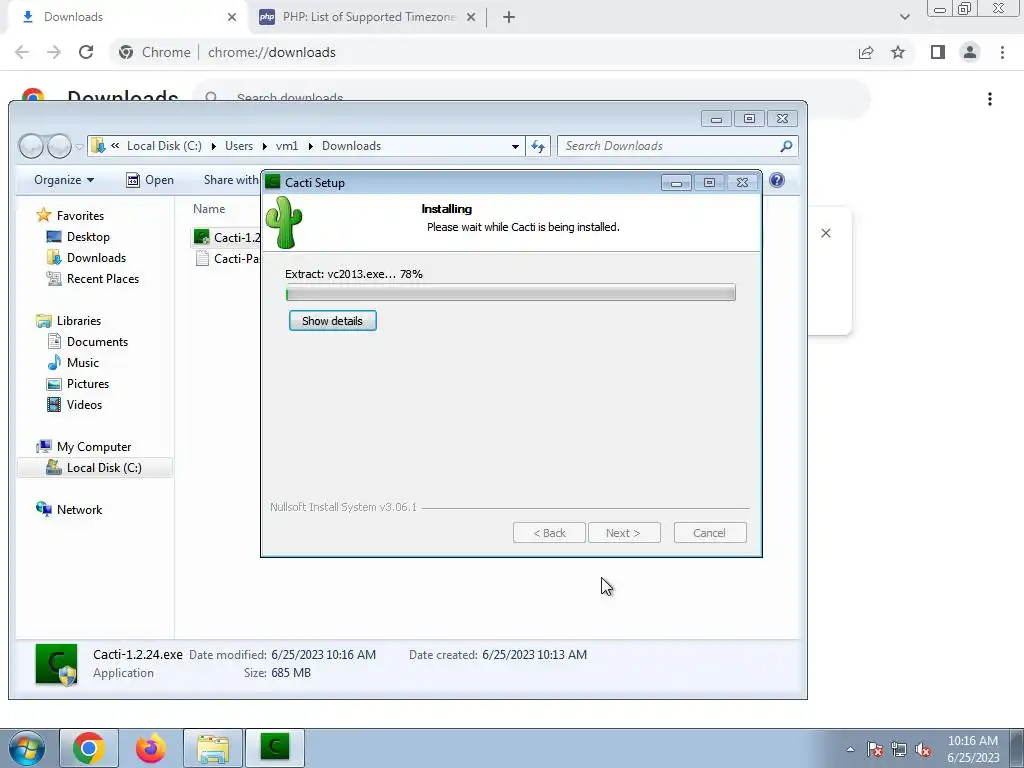Click the share page icon in Chrome

pos(866,52)
